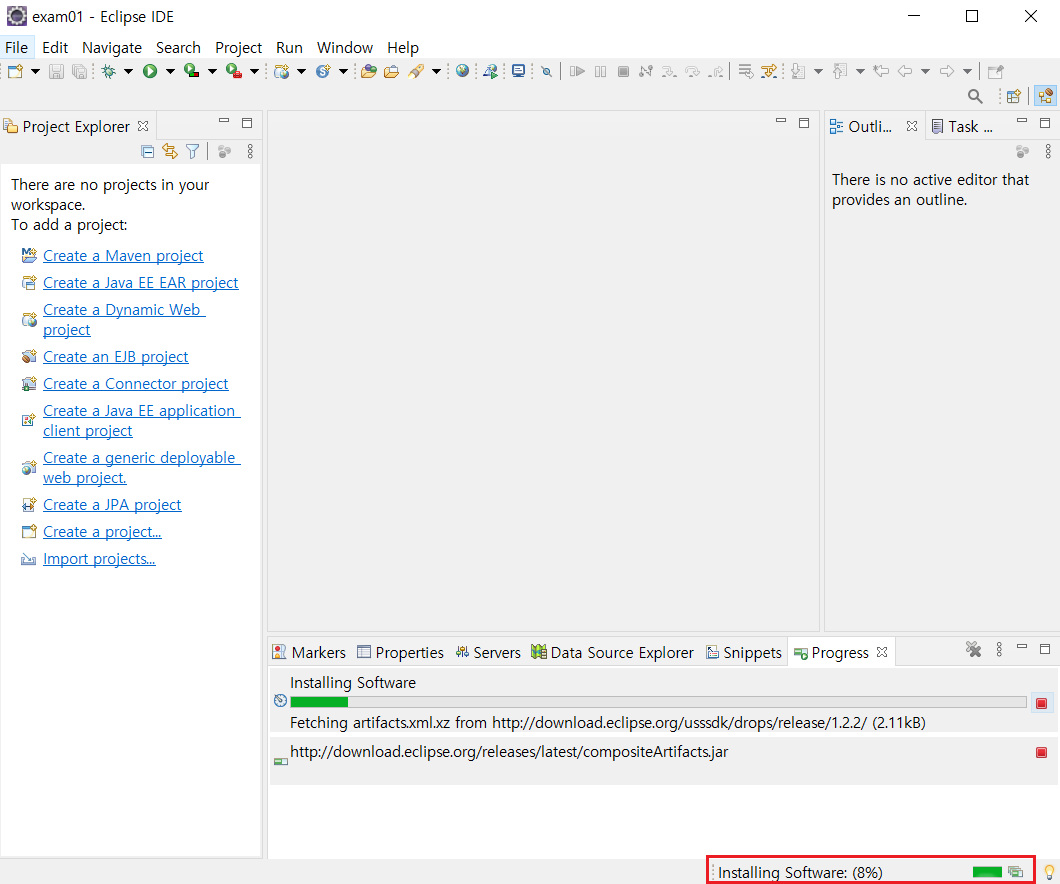Click the Terminate stop square icon

[623, 71]
